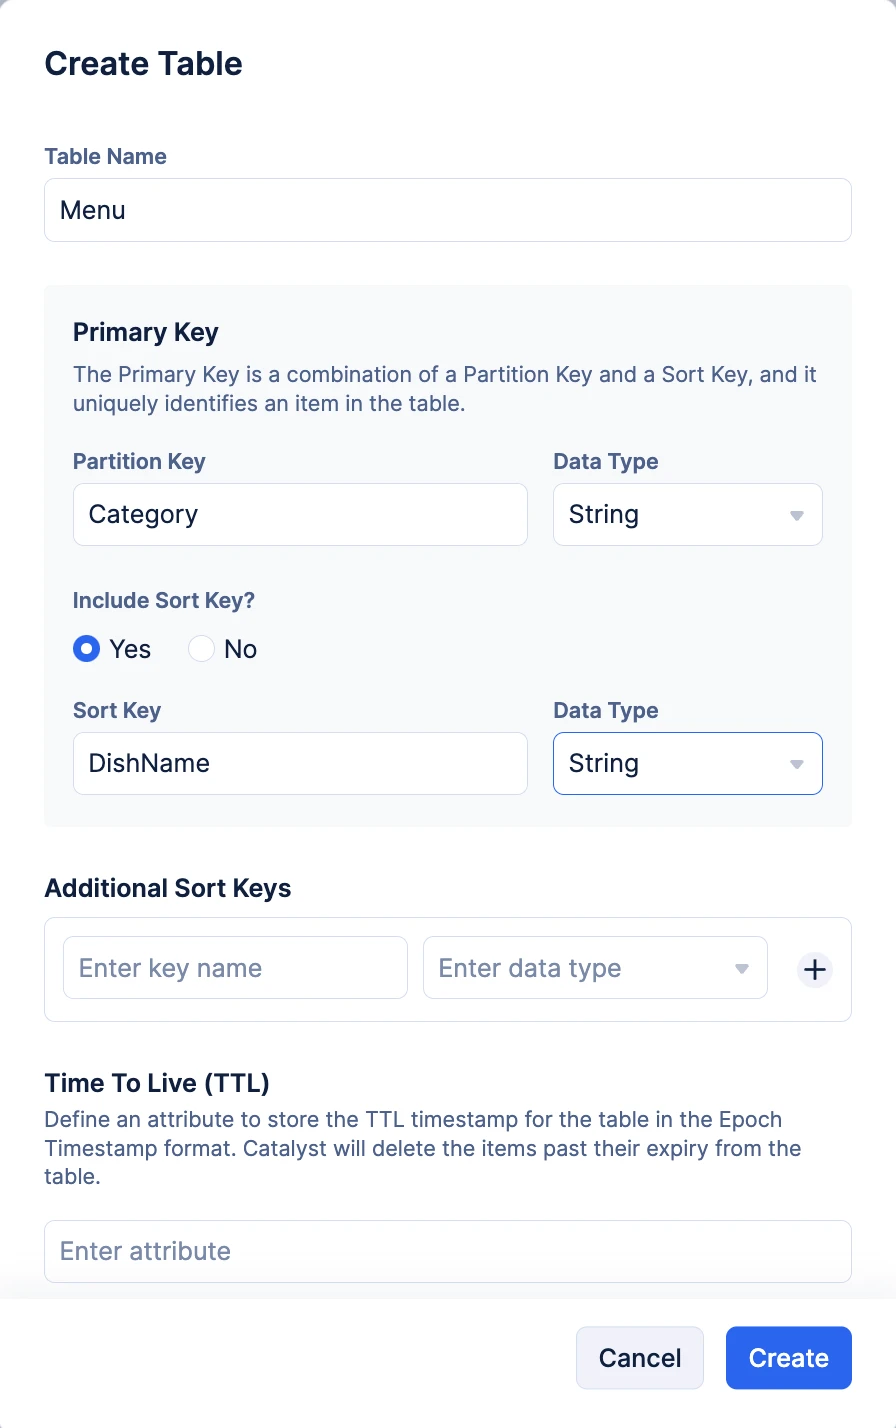Click the additional key data type arrow icon
Viewport: 896px width, 1428px height.
[742, 969]
